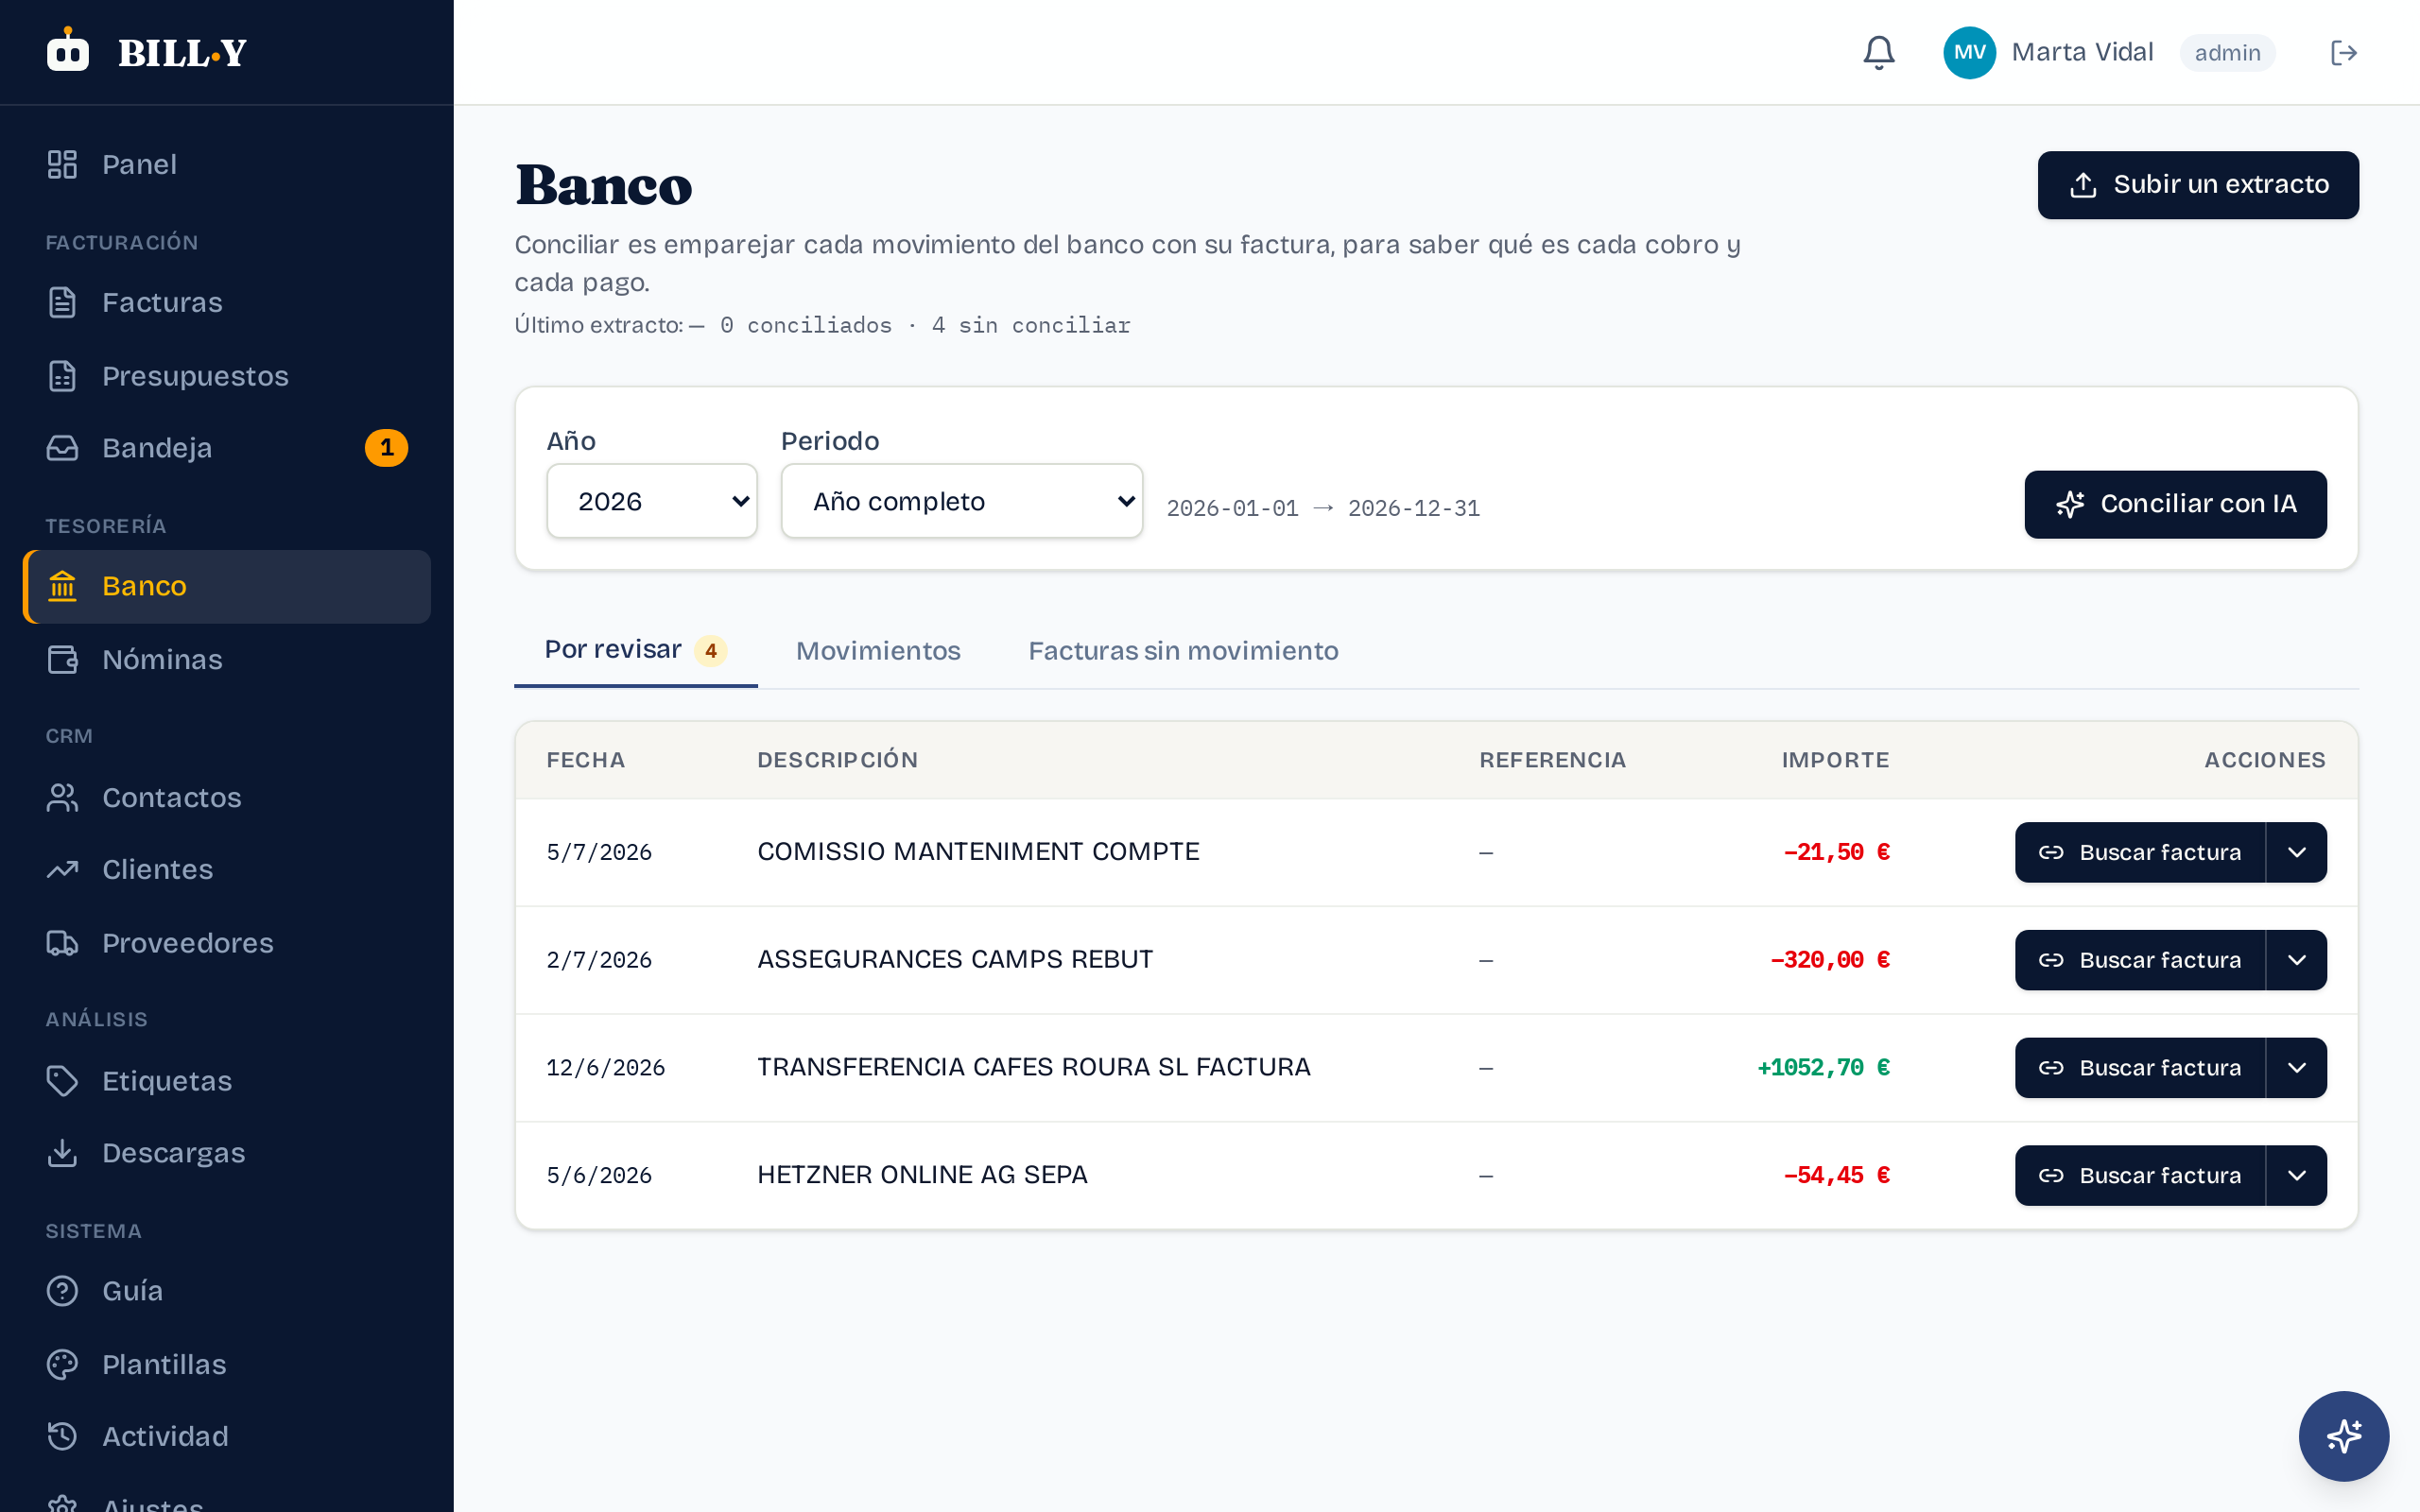Open Contactos in the sidebar
2420x1512 pixels.
[x=227, y=797]
